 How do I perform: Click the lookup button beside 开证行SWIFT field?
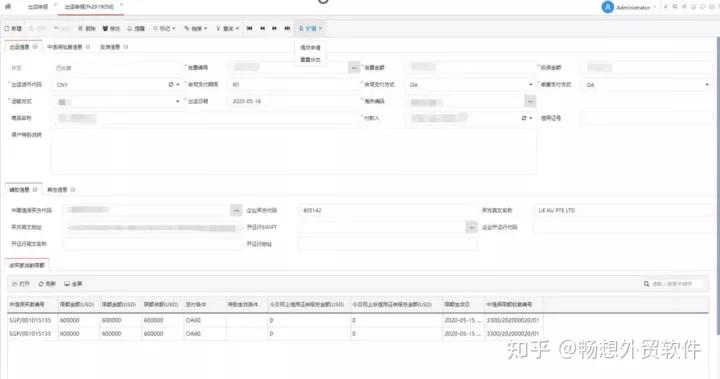point(472,227)
